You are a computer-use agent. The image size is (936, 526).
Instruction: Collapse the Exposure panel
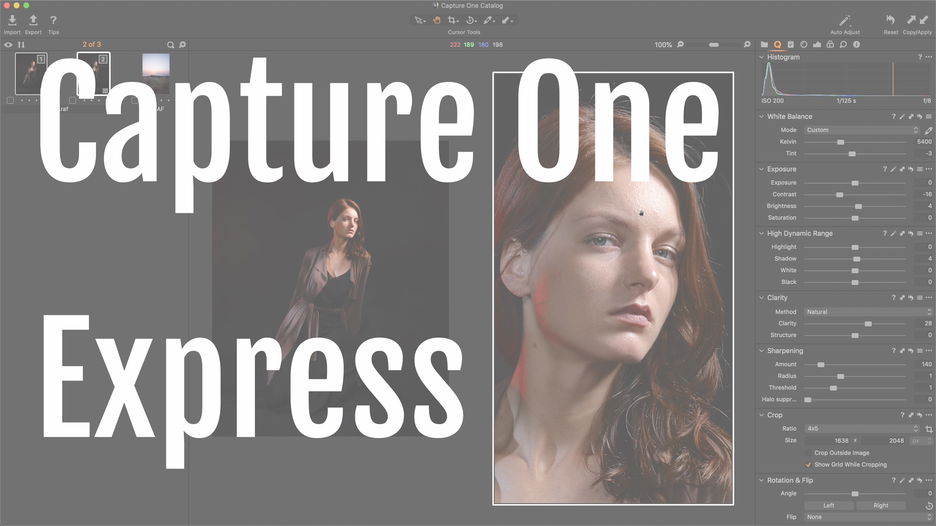pyautogui.click(x=761, y=169)
